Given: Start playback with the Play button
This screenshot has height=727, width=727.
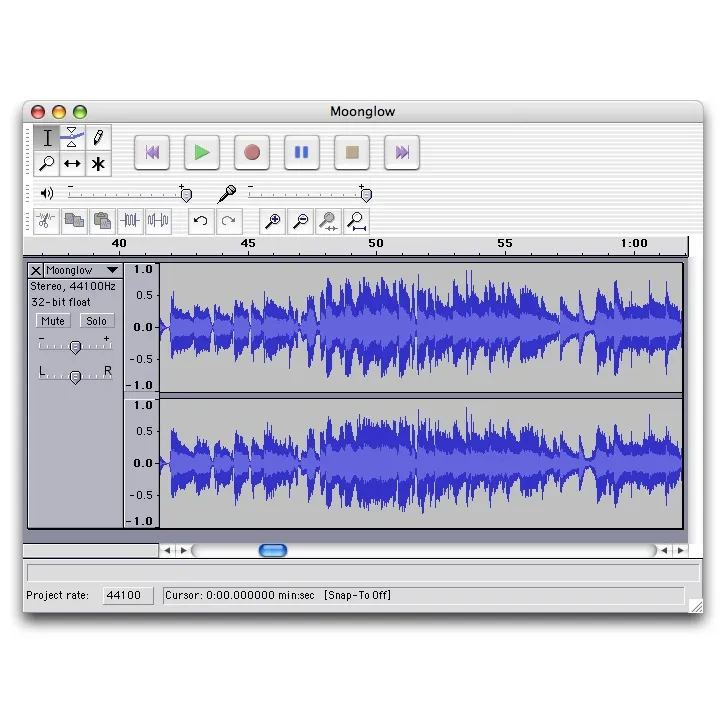Looking at the screenshot, I should pos(202,152).
